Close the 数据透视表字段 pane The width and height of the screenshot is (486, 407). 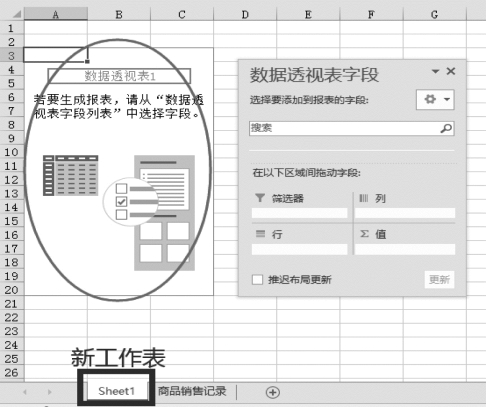(451, 71)
